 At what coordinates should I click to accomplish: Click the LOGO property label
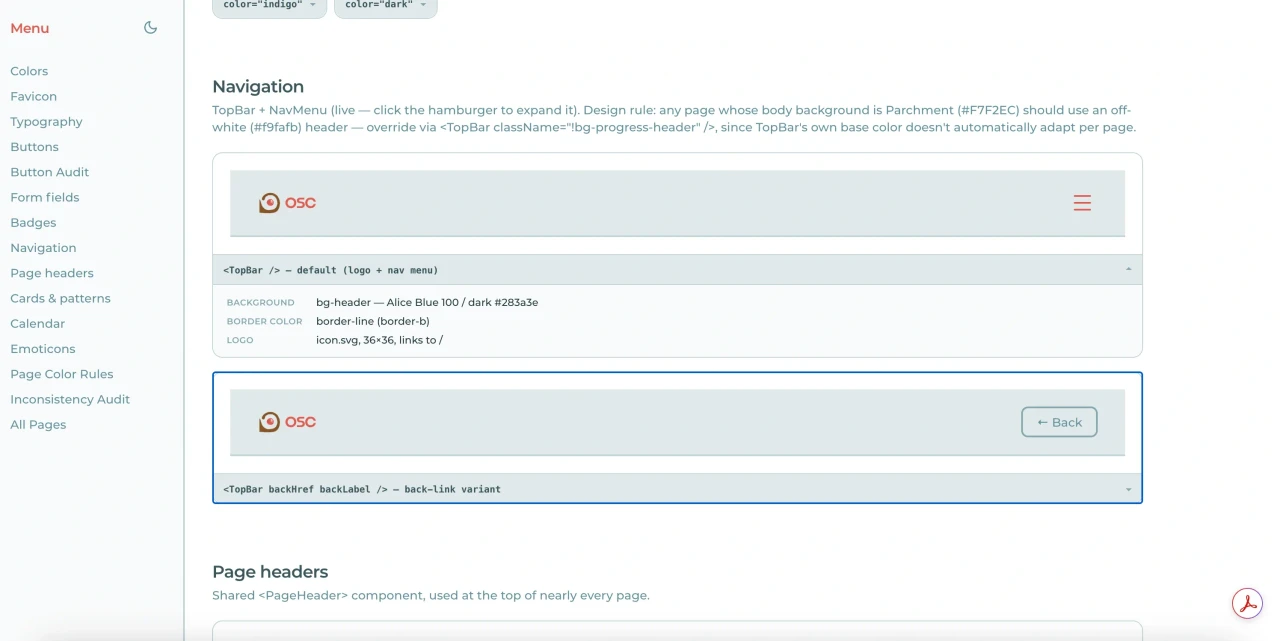(240, 340)
